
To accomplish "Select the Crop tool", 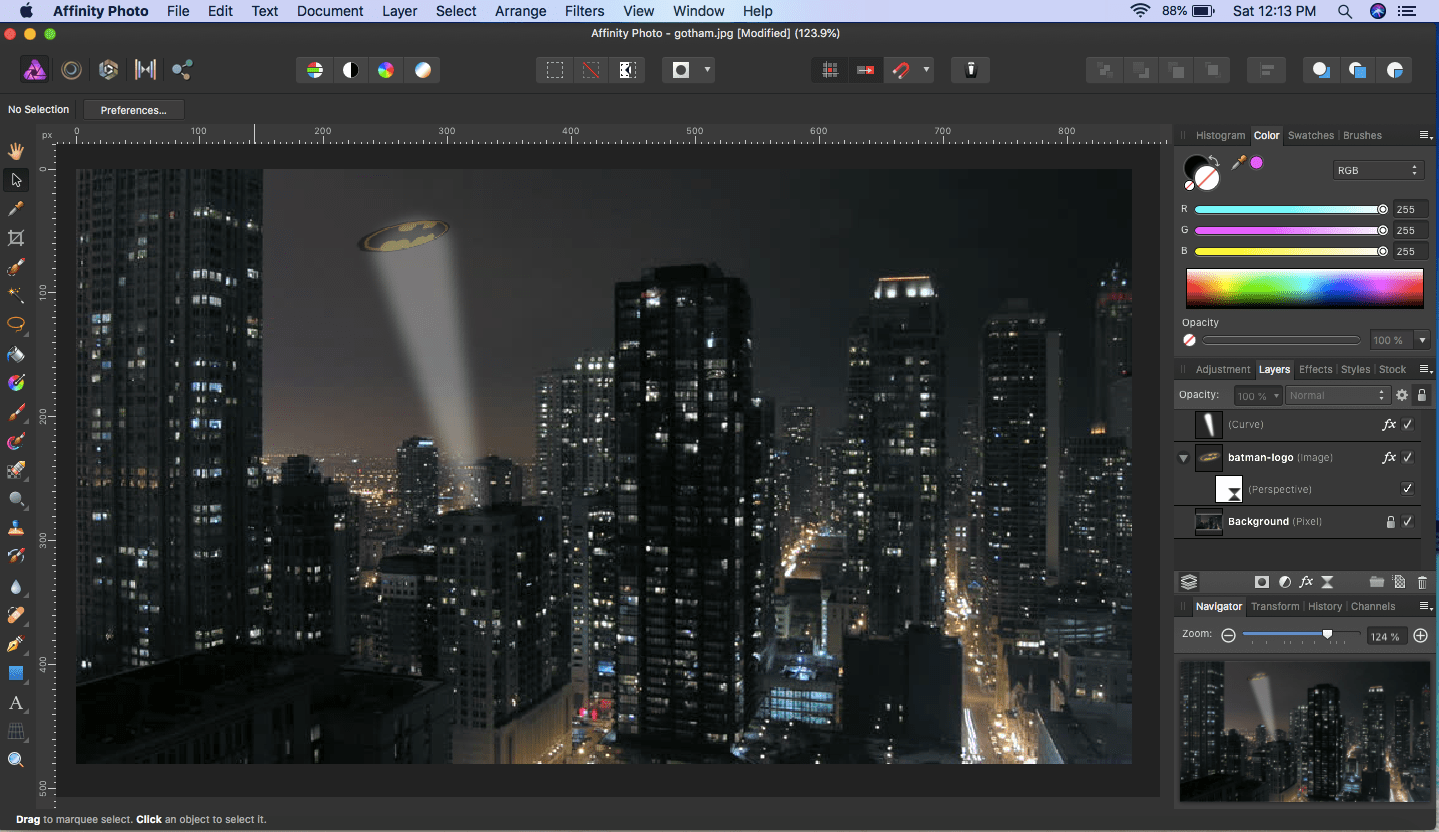I will click(x=16, y=238).
